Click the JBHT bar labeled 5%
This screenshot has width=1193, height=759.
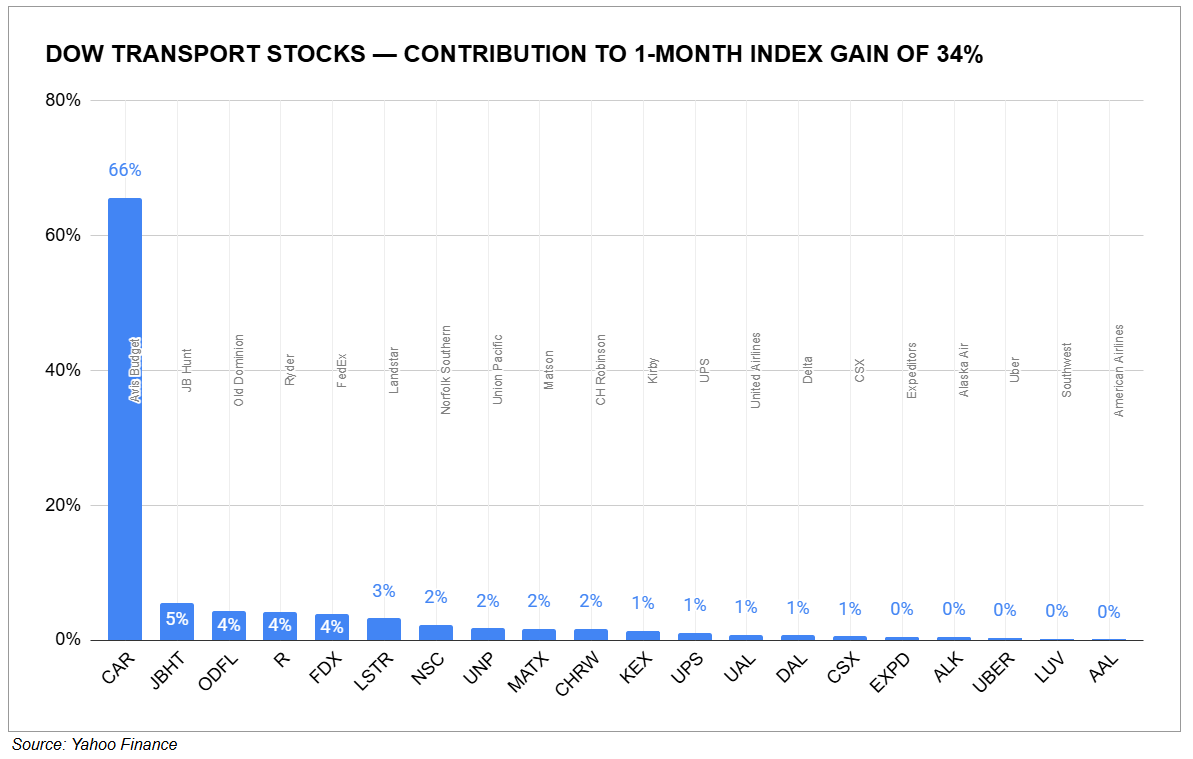tap(177, 621)
